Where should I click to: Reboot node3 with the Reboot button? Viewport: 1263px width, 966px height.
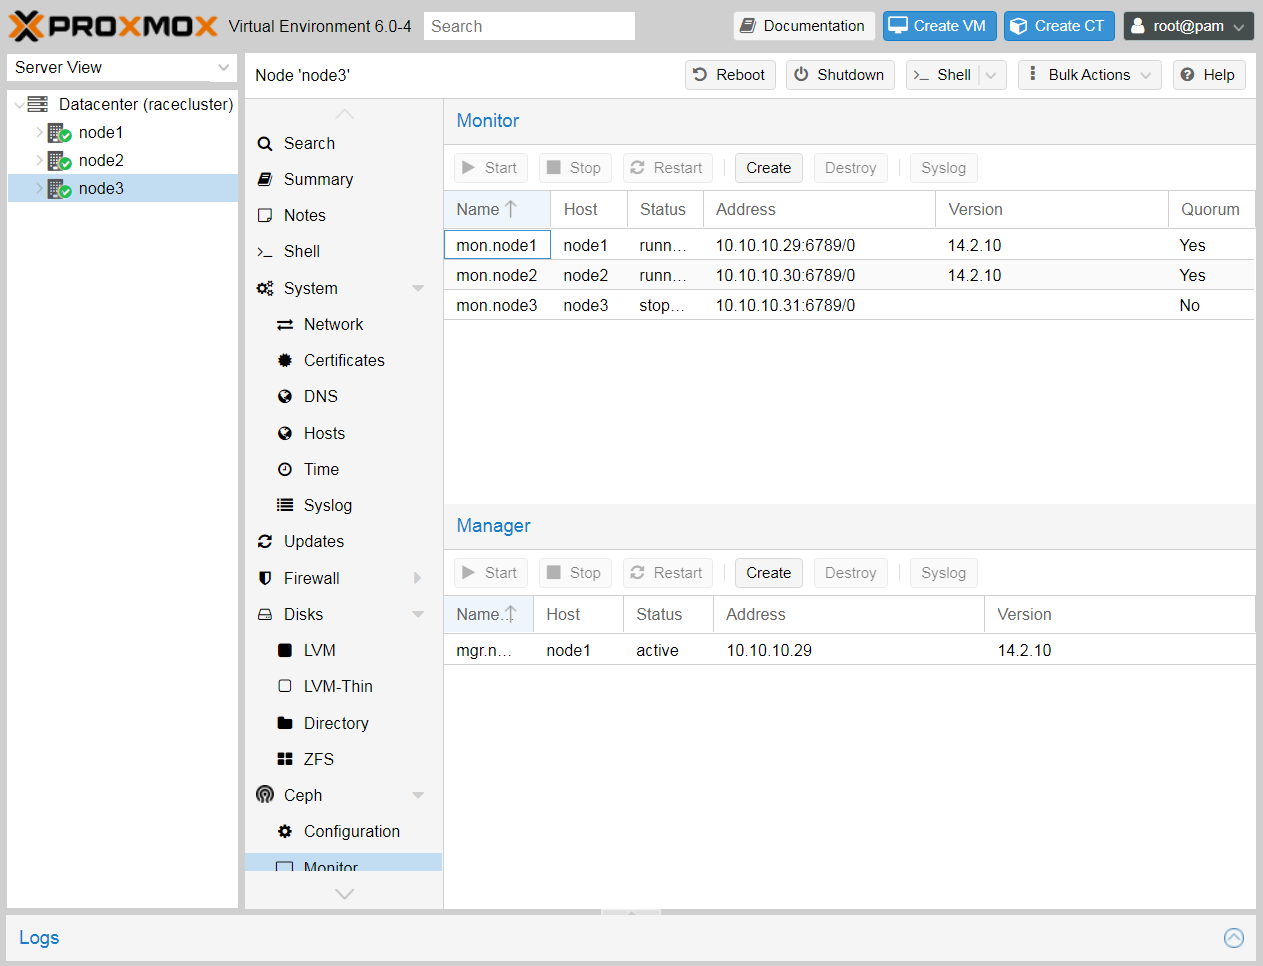730,75
